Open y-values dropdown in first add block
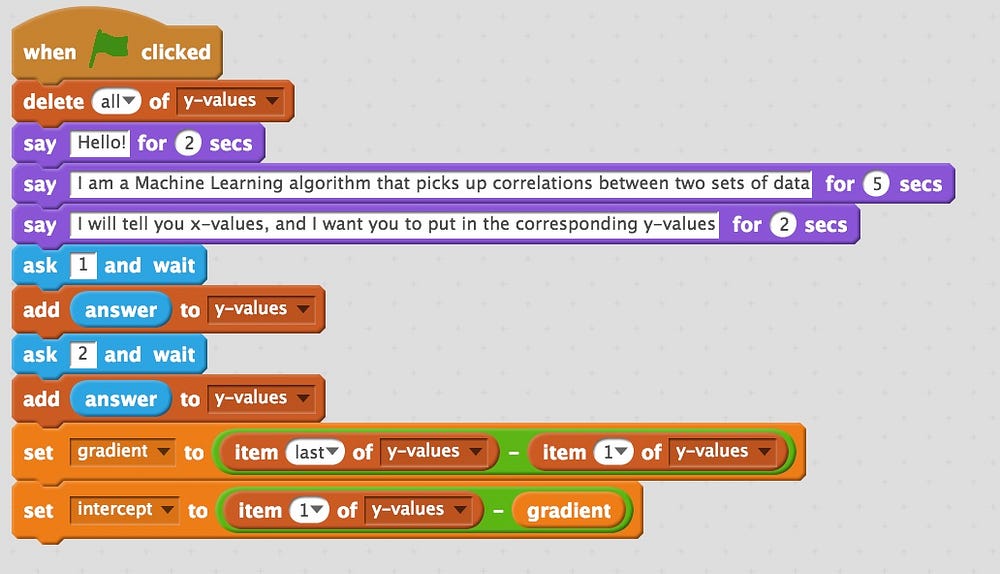The height and width of the screenshot is (574, 1000). [261, 309]
